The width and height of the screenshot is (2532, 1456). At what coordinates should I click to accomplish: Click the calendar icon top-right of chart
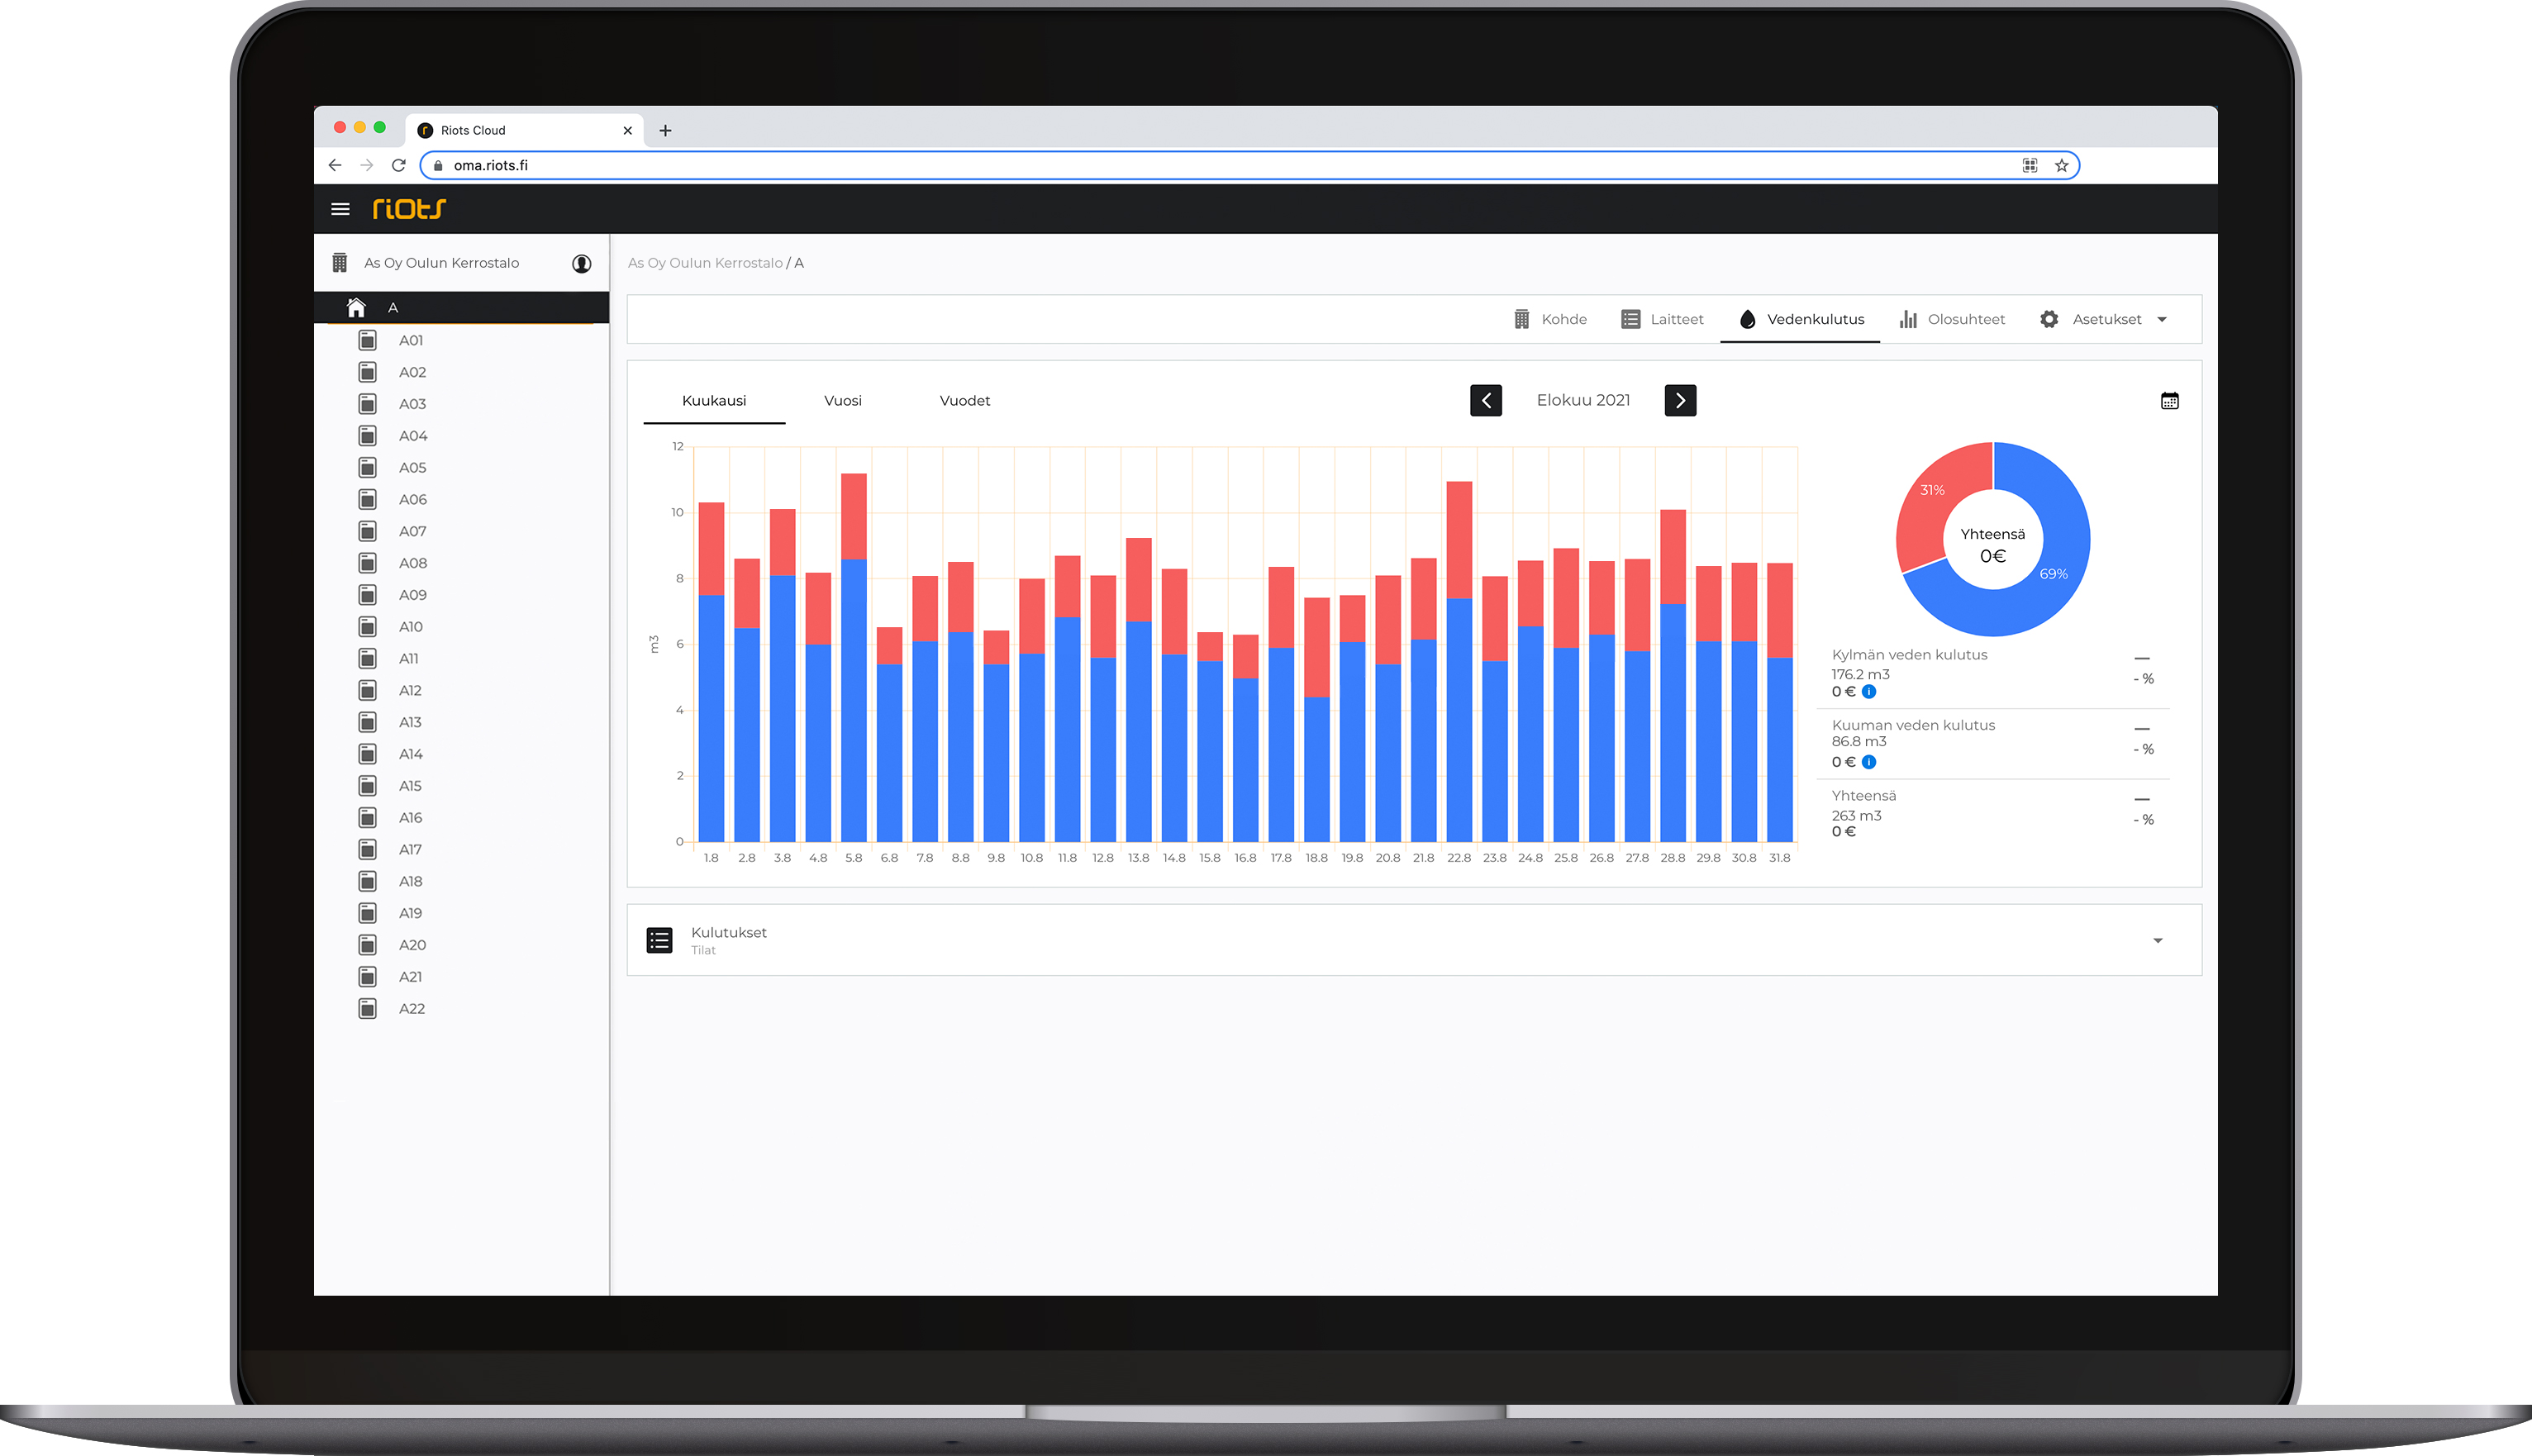[2170, 400]
